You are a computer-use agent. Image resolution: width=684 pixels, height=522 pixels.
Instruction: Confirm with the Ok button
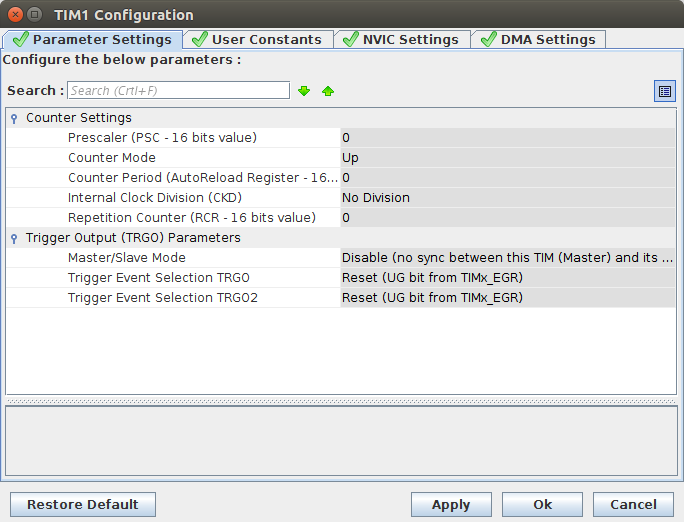click(542, 505)
